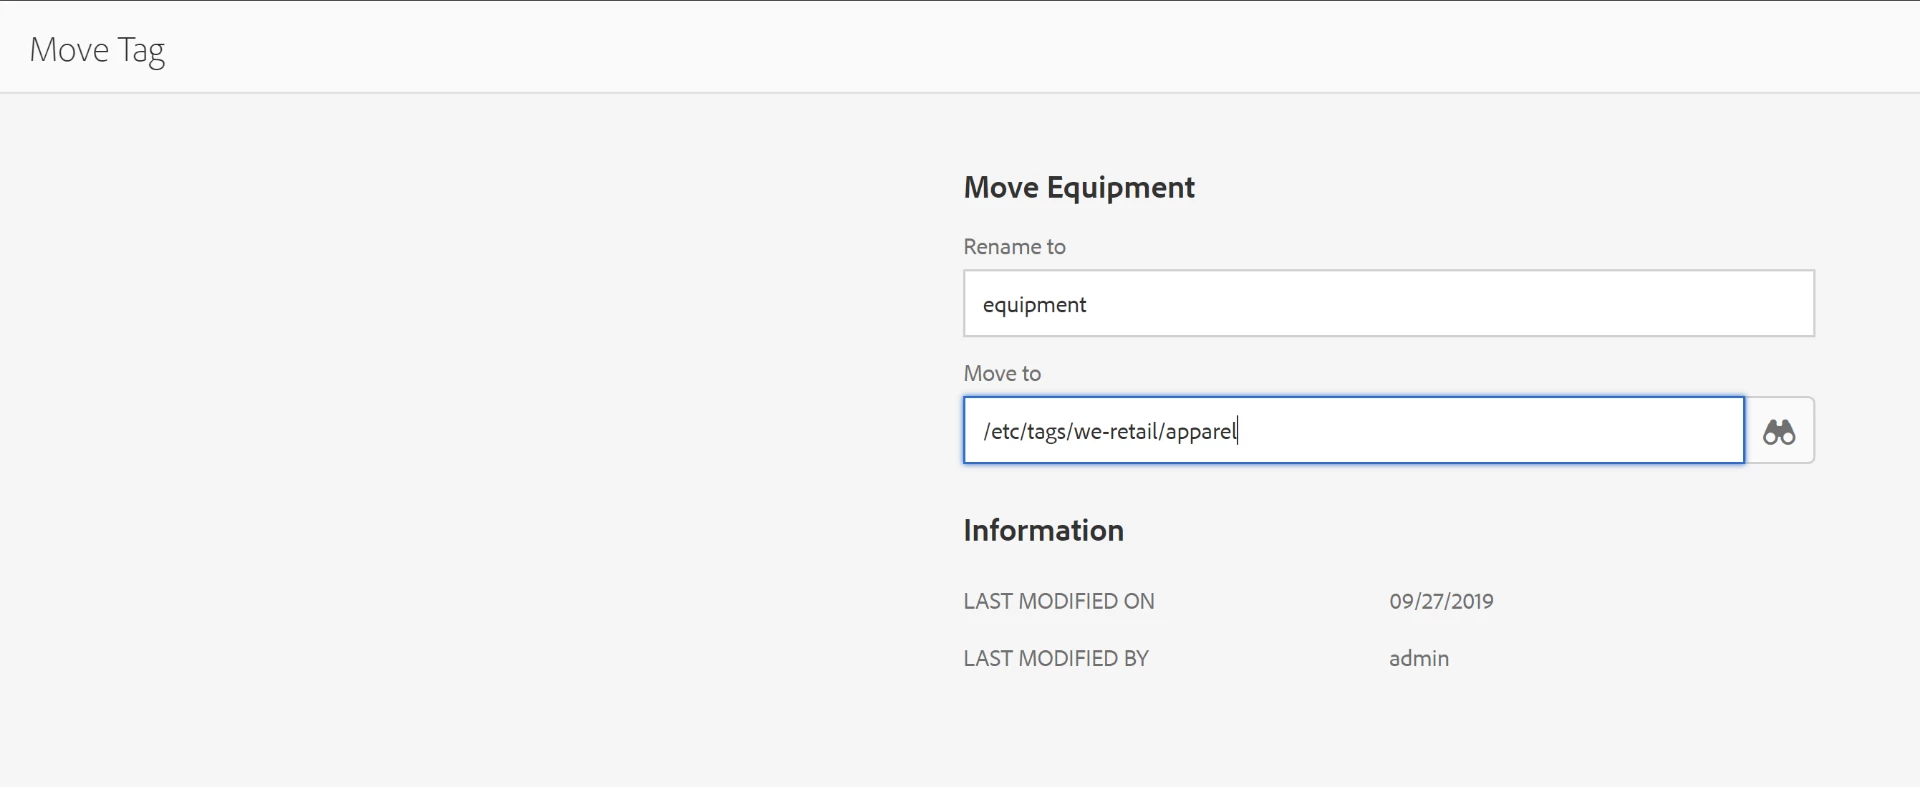Click the Information section heading

[x=1043, y=530]
